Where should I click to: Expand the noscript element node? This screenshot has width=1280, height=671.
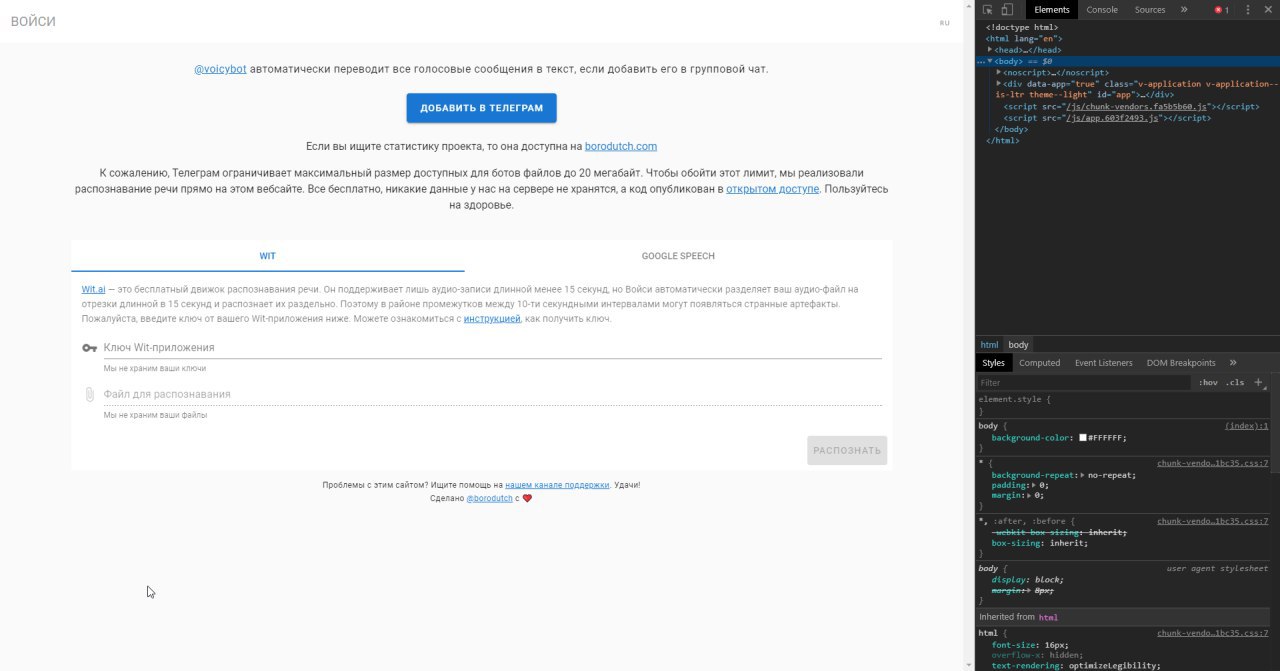pyautogui.click(x=999, y=72)
